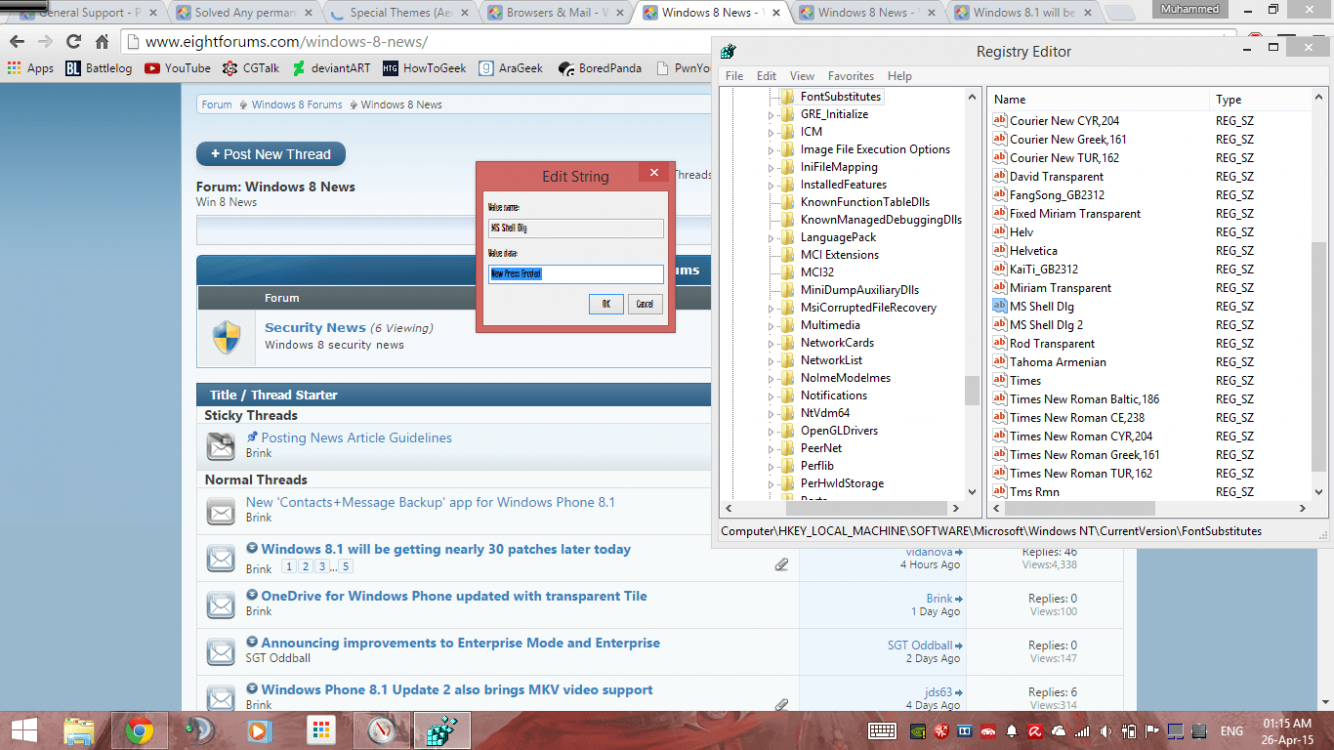1334x750 pixels.
Task: Open deviantART bookmark
Action: (330, 68)
